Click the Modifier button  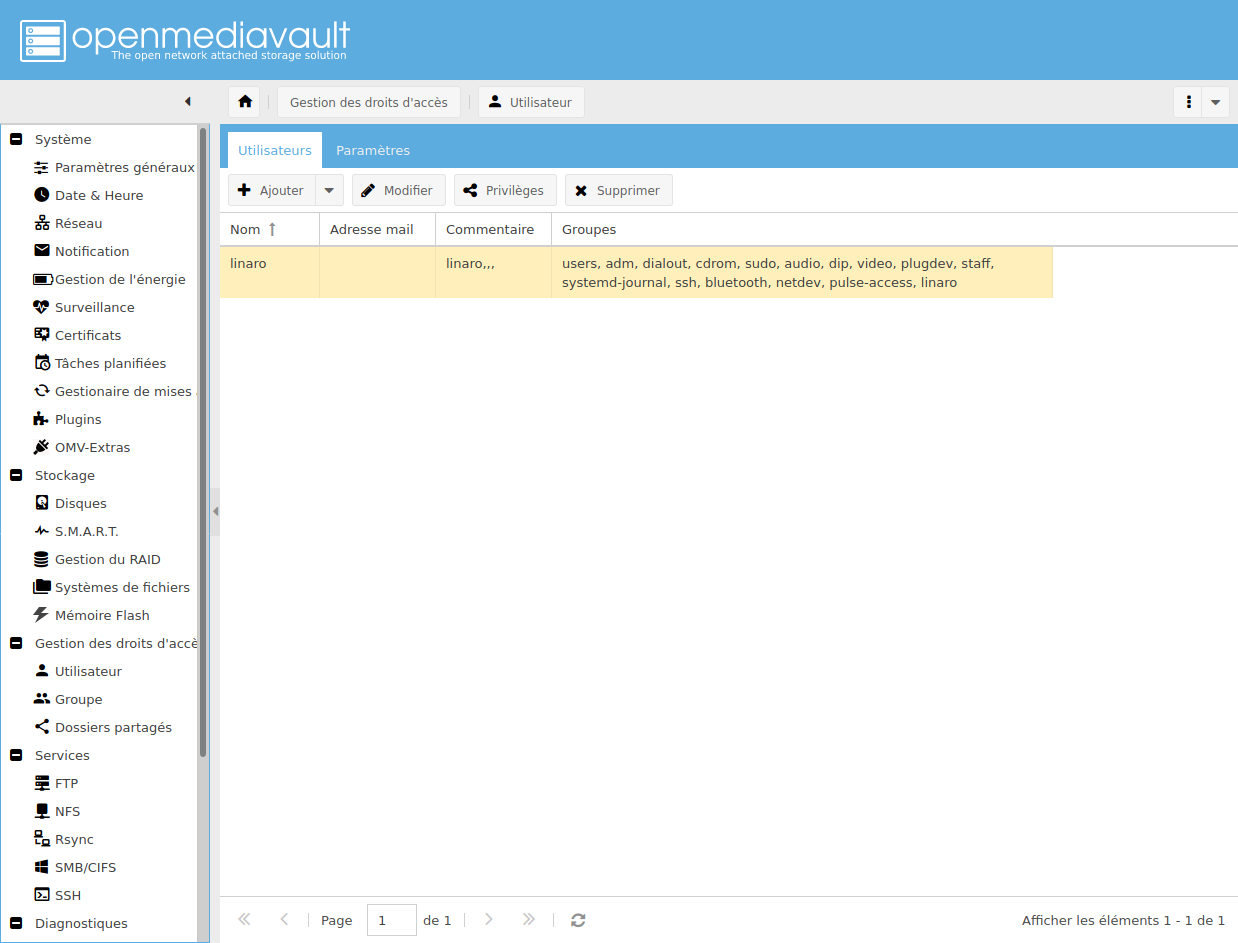click(x=398, y=190)
